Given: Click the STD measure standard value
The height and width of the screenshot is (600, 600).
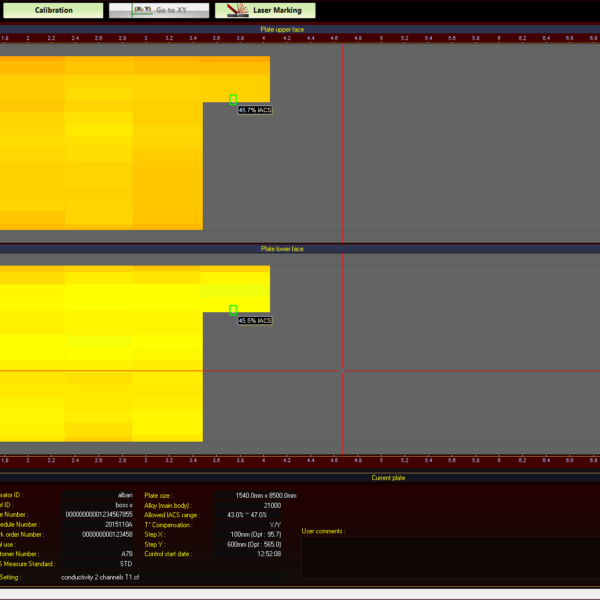Looking at the screenshot, I should 97,564.
